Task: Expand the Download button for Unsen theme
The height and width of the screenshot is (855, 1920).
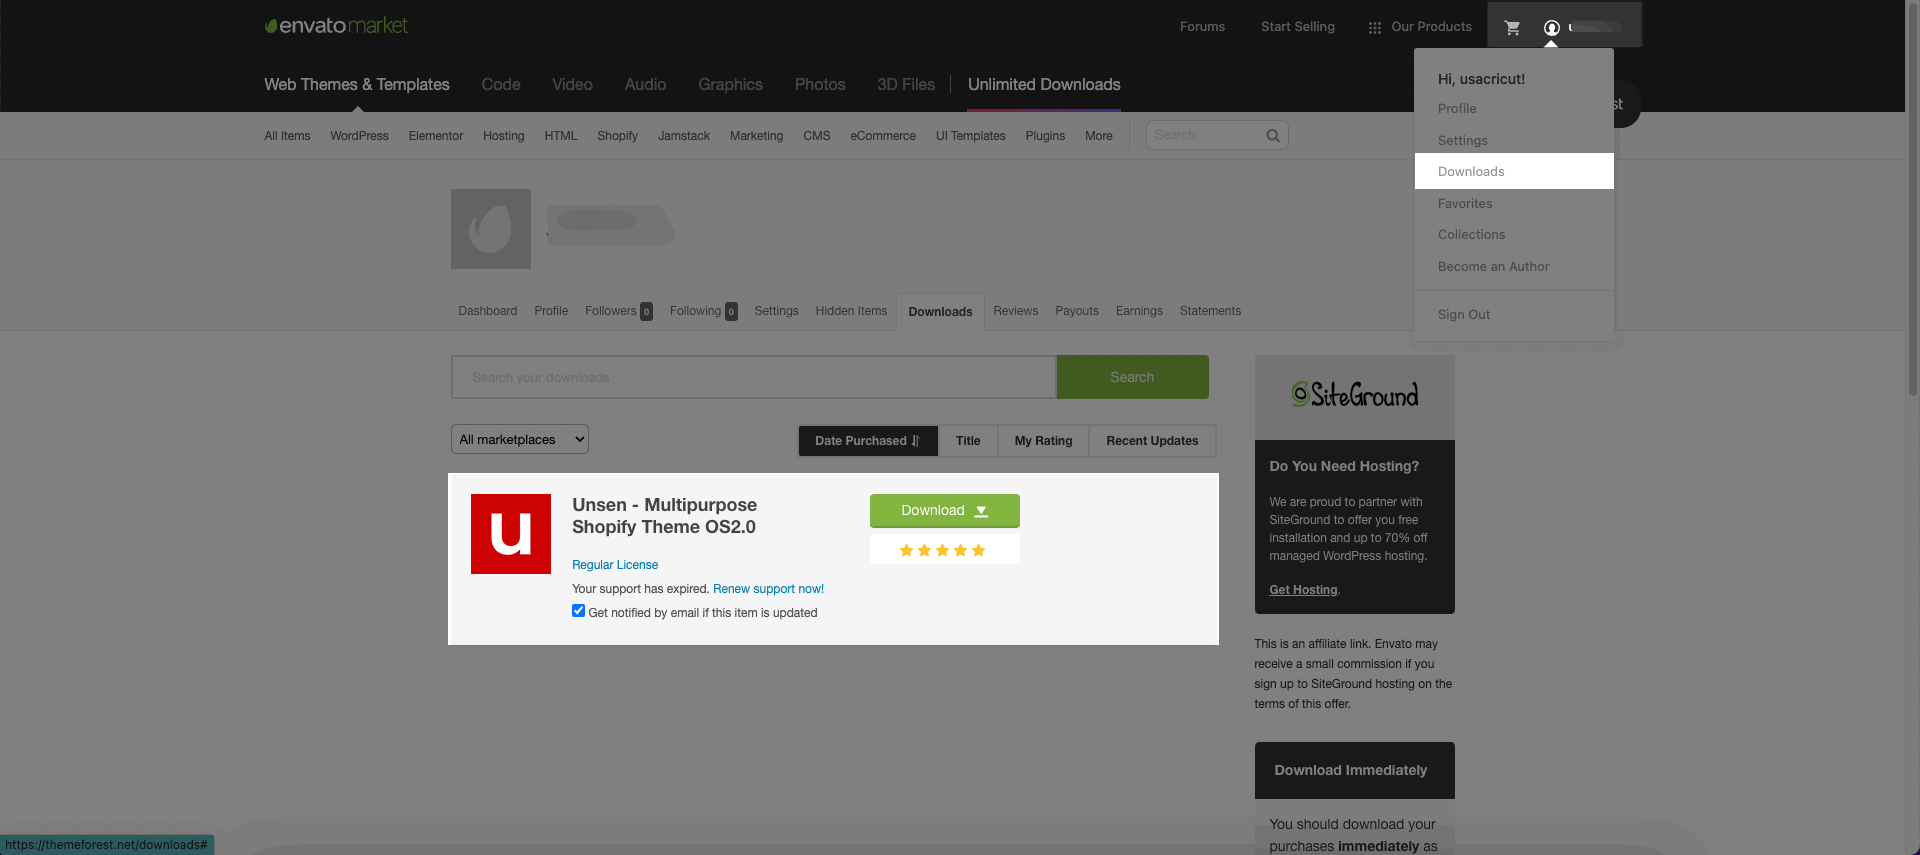Action: pos(944,510)
